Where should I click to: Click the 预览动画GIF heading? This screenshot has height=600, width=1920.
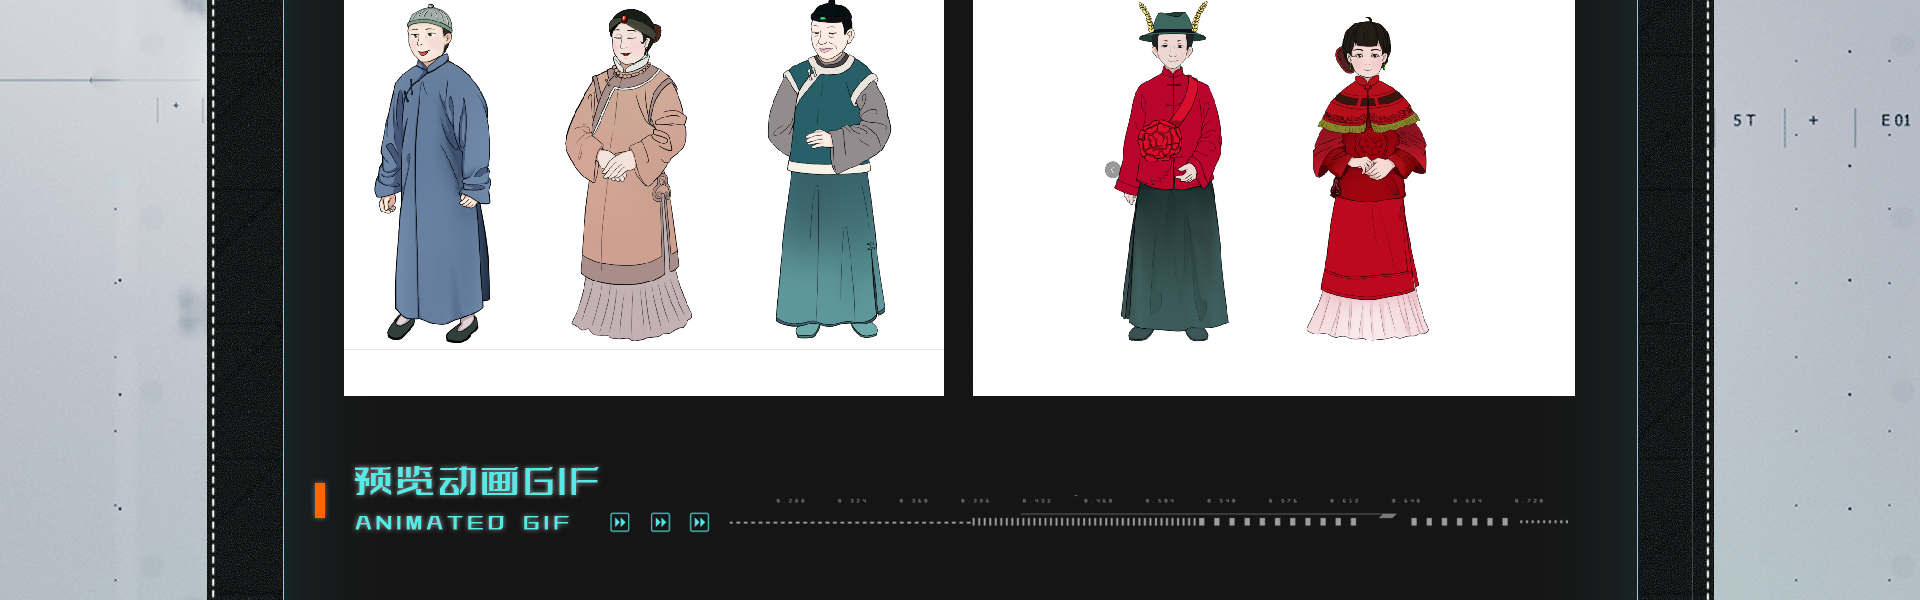pos(476,481)
